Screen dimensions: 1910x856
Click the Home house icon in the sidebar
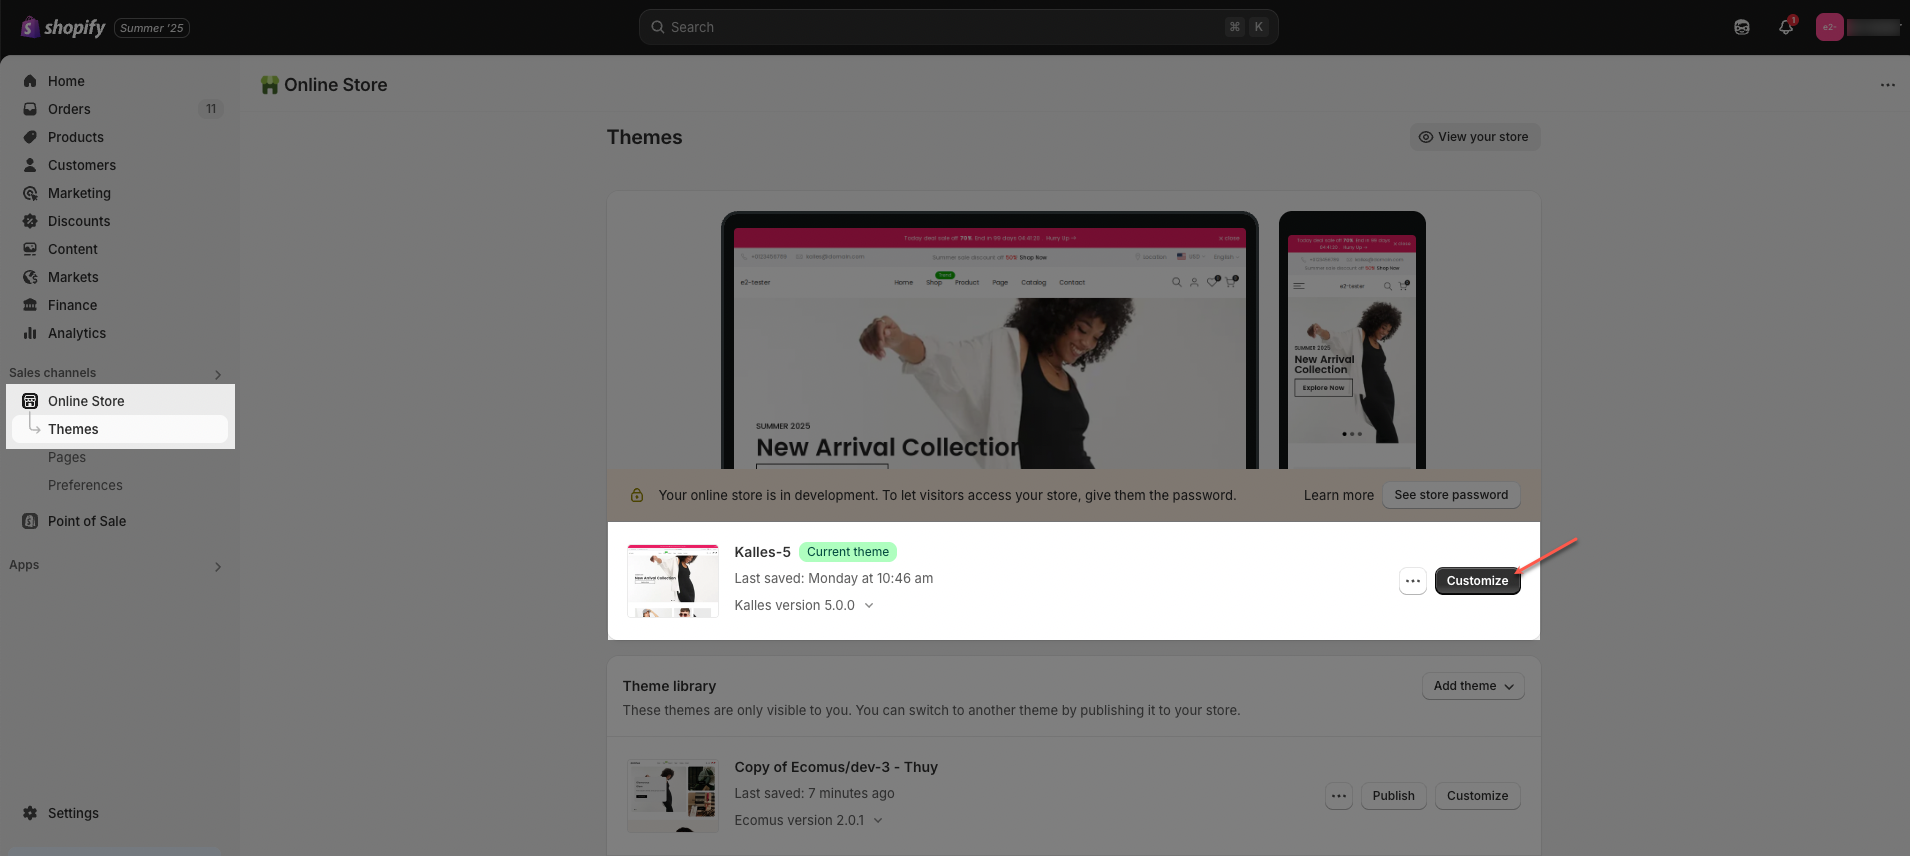tap(30, 81)
